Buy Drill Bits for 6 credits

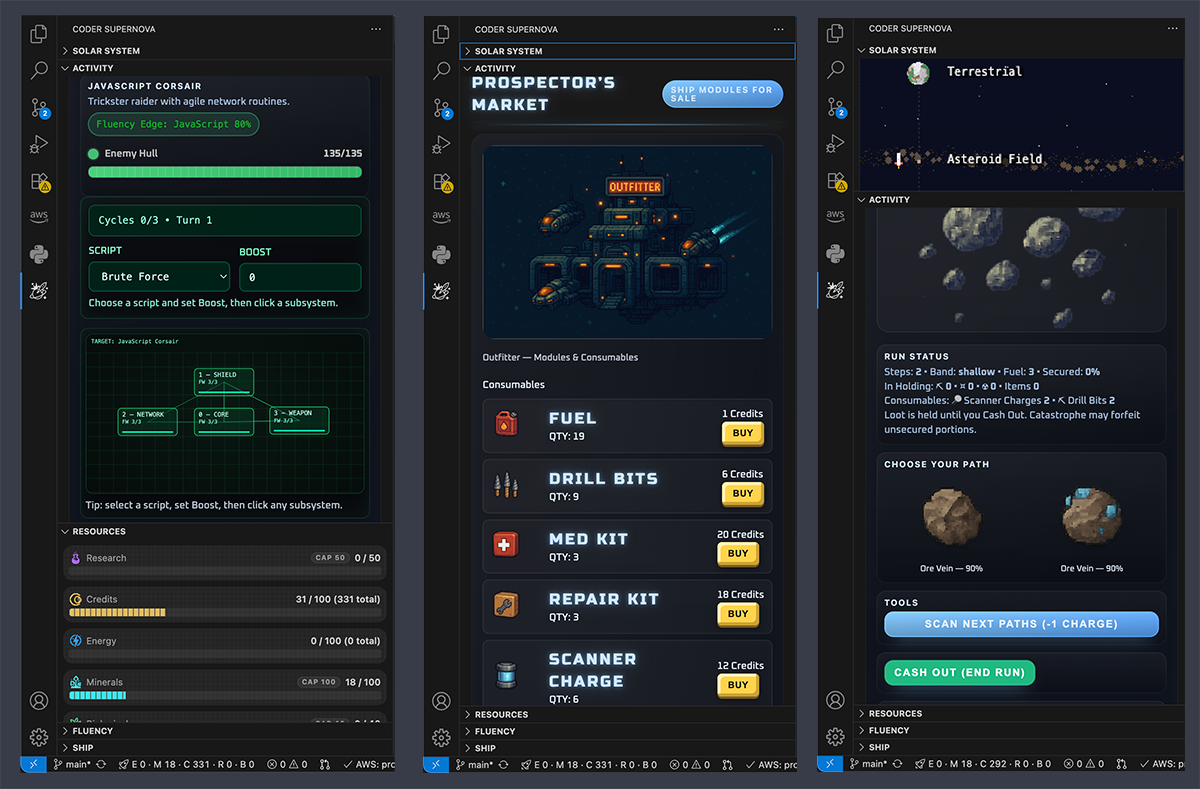[x=743, y=493]
